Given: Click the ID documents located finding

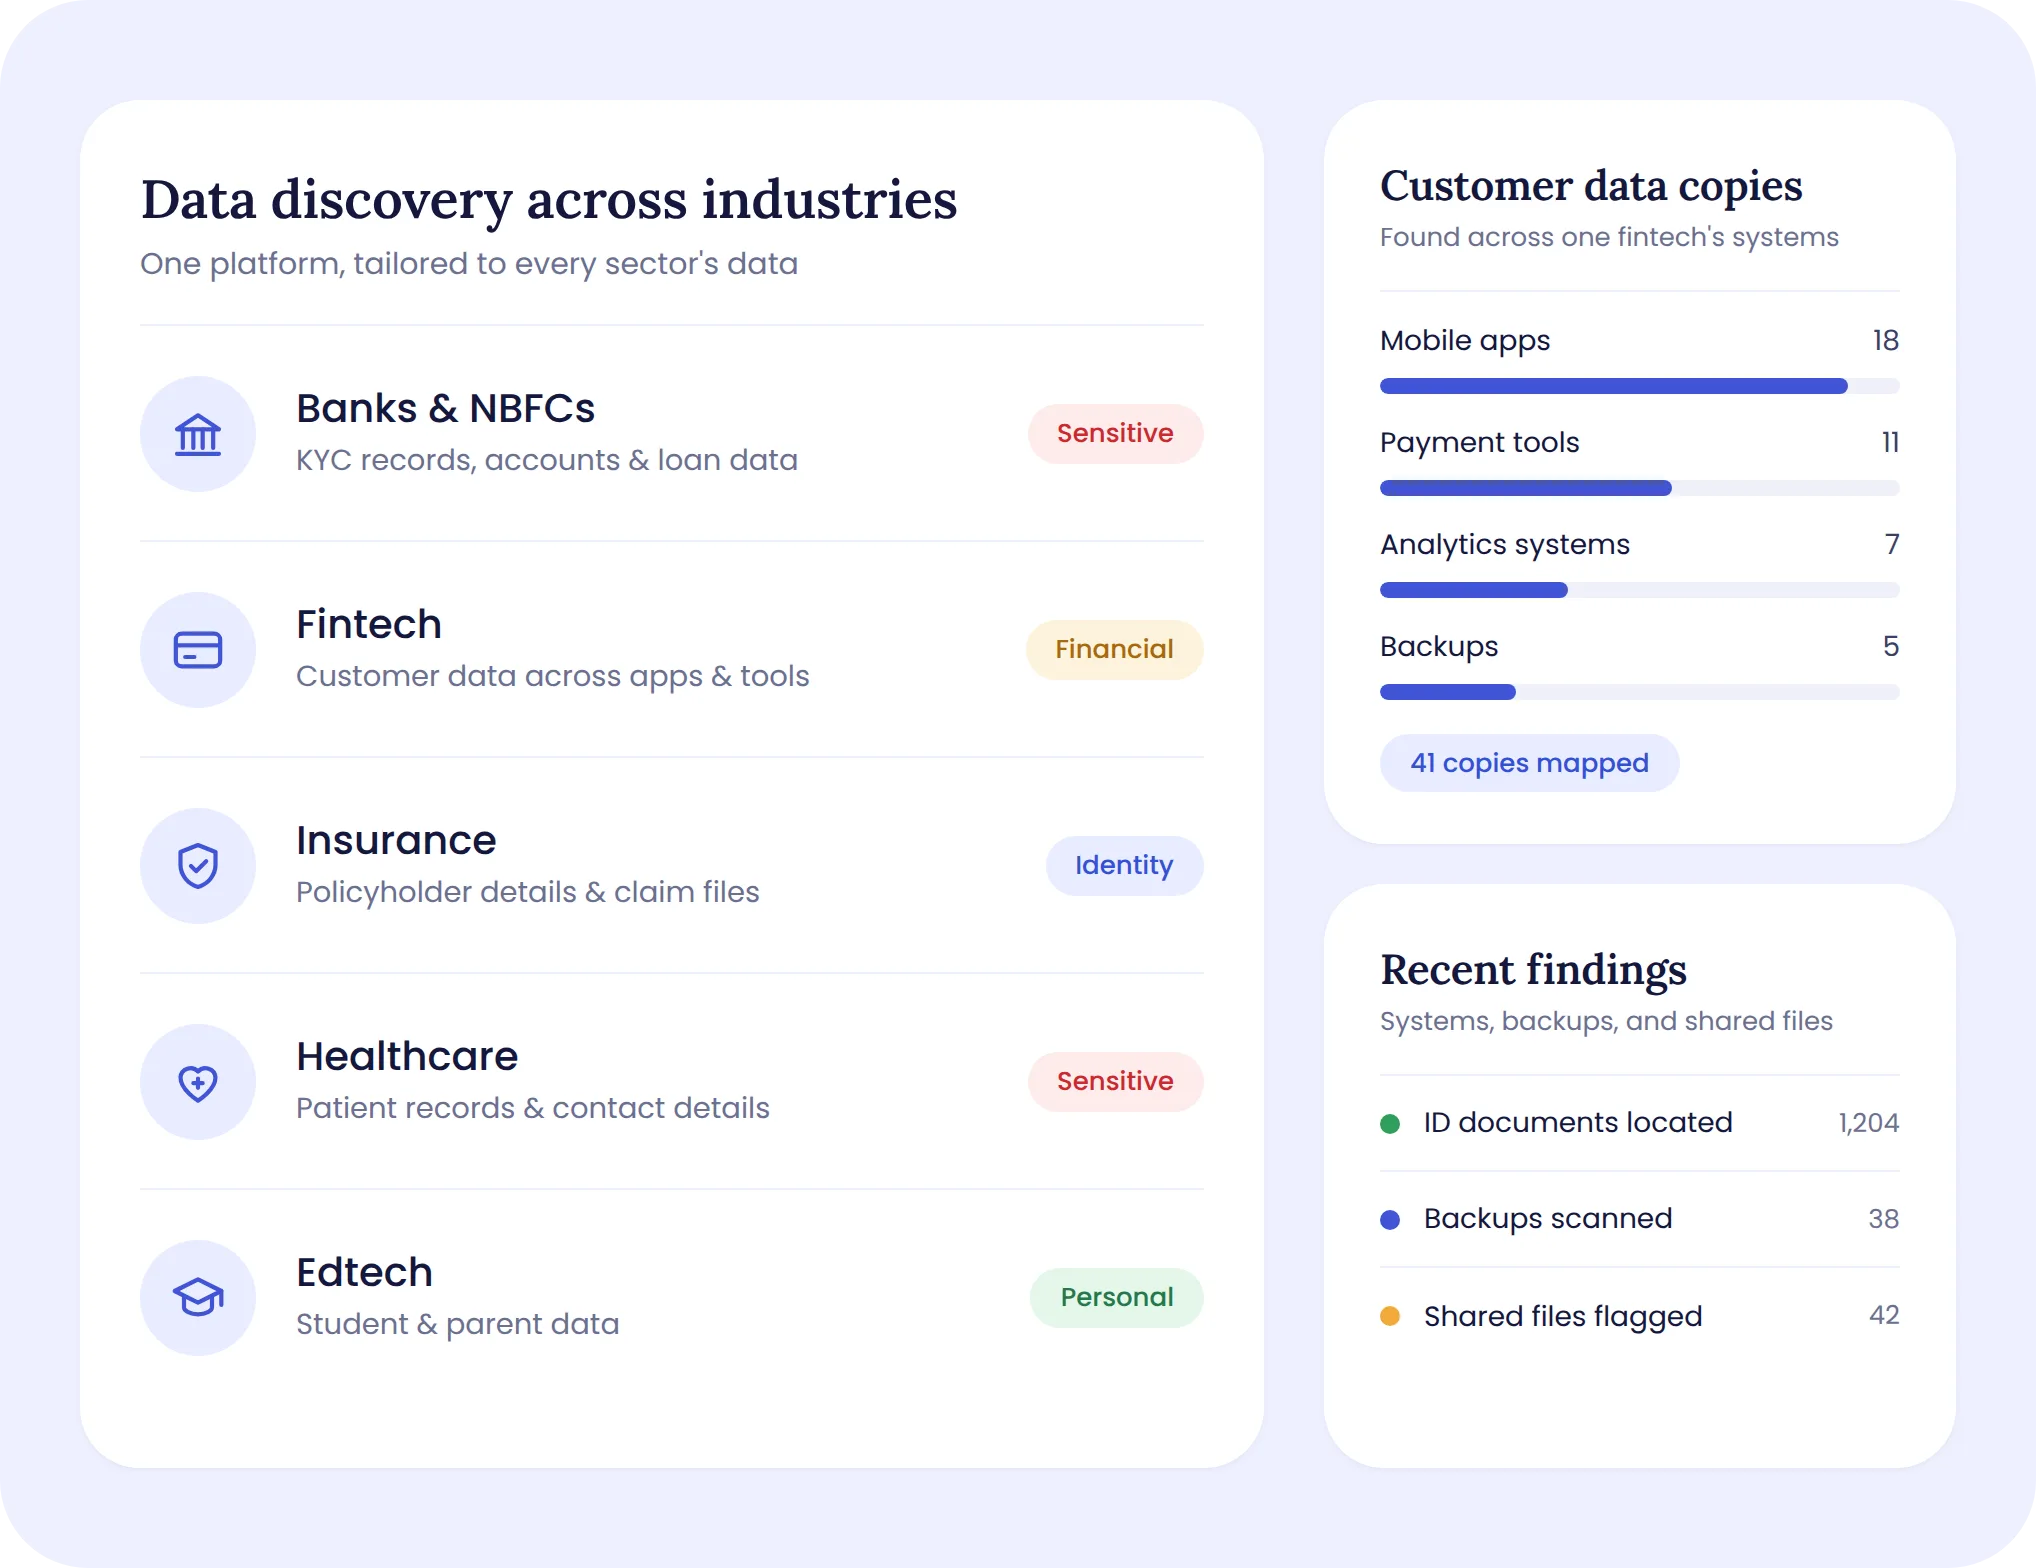Looking at the screenshot, I should pyautogui.click(x=1639, y=1123).
